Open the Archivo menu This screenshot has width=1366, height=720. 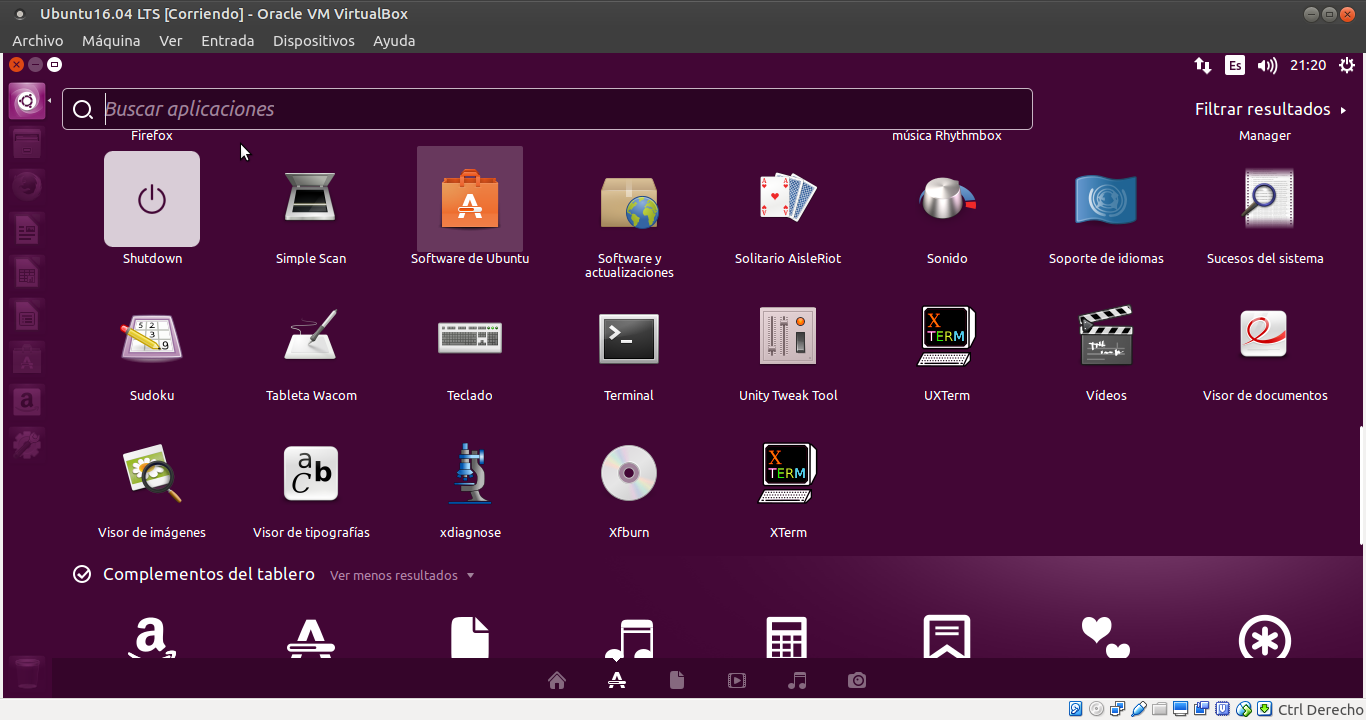38,41
